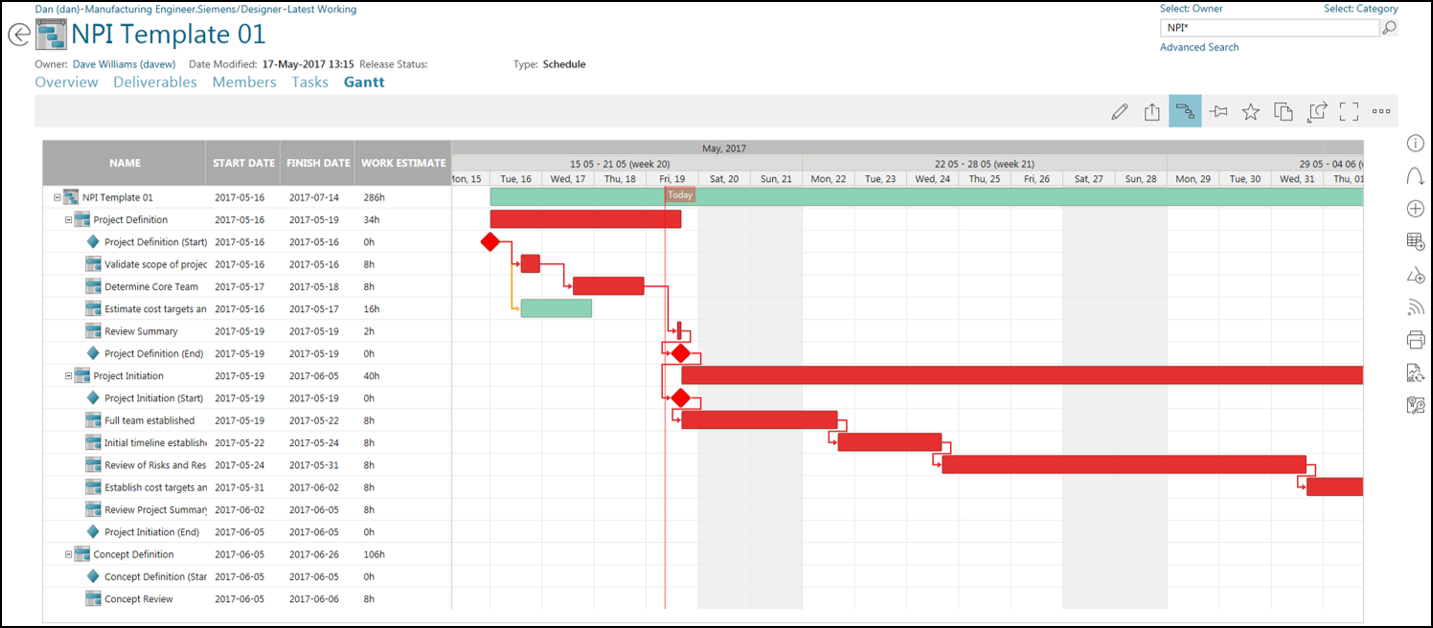Run the search with the magnifier in search box

tap(1390, 27)
